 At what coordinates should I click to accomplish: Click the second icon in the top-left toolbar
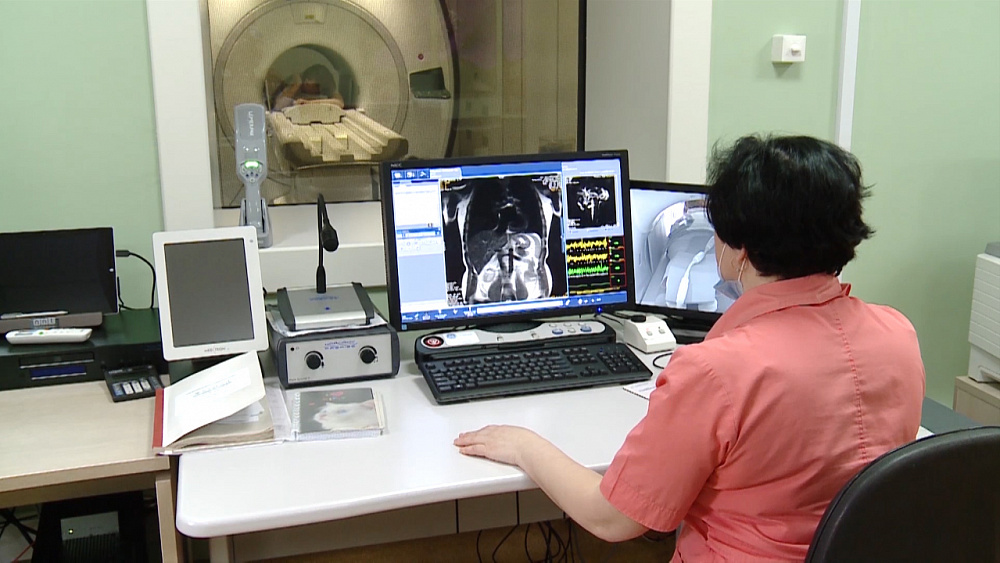410,174
